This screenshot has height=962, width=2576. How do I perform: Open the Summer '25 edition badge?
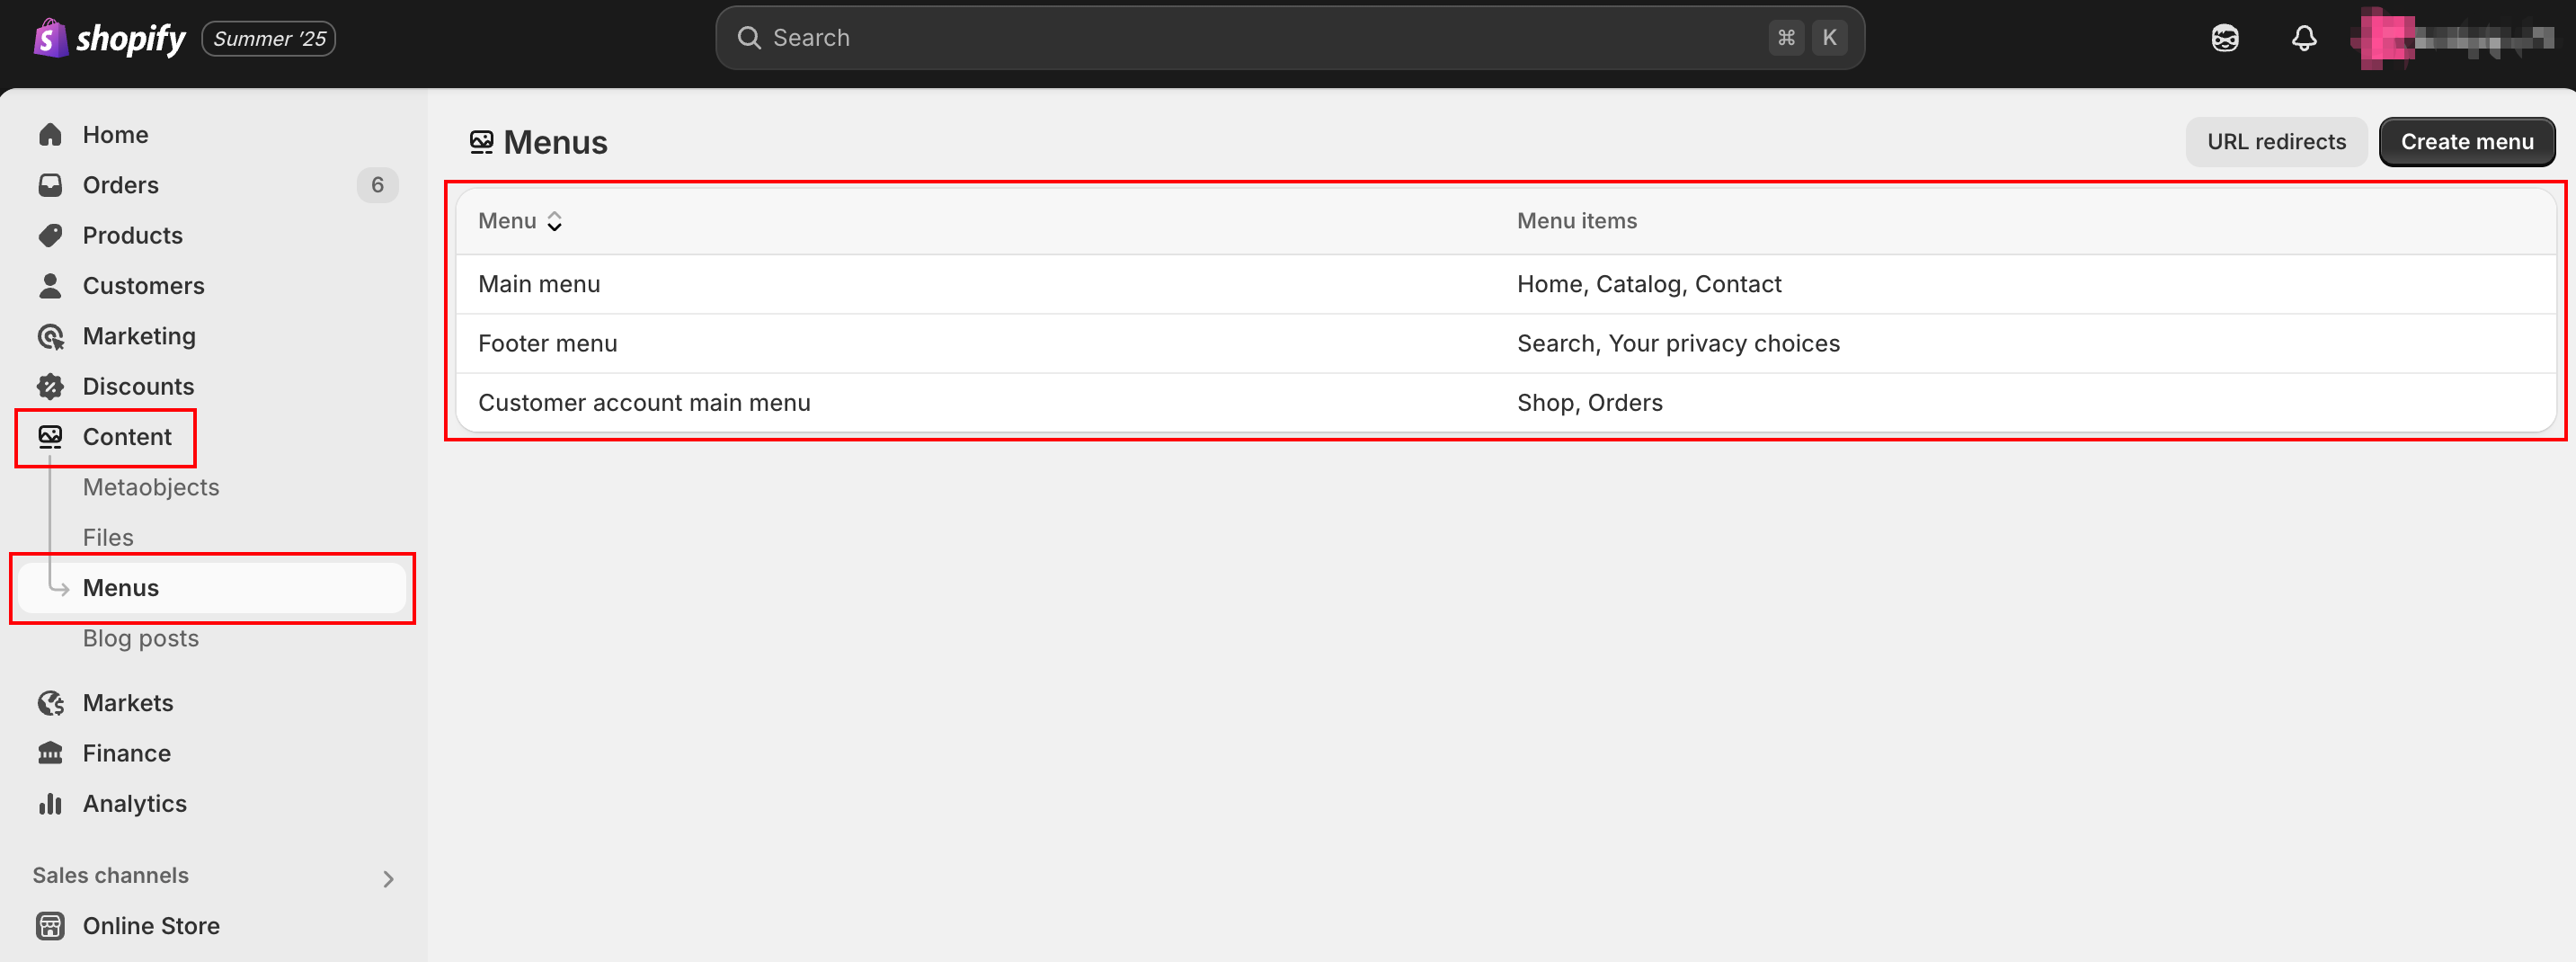pos(268,38)
